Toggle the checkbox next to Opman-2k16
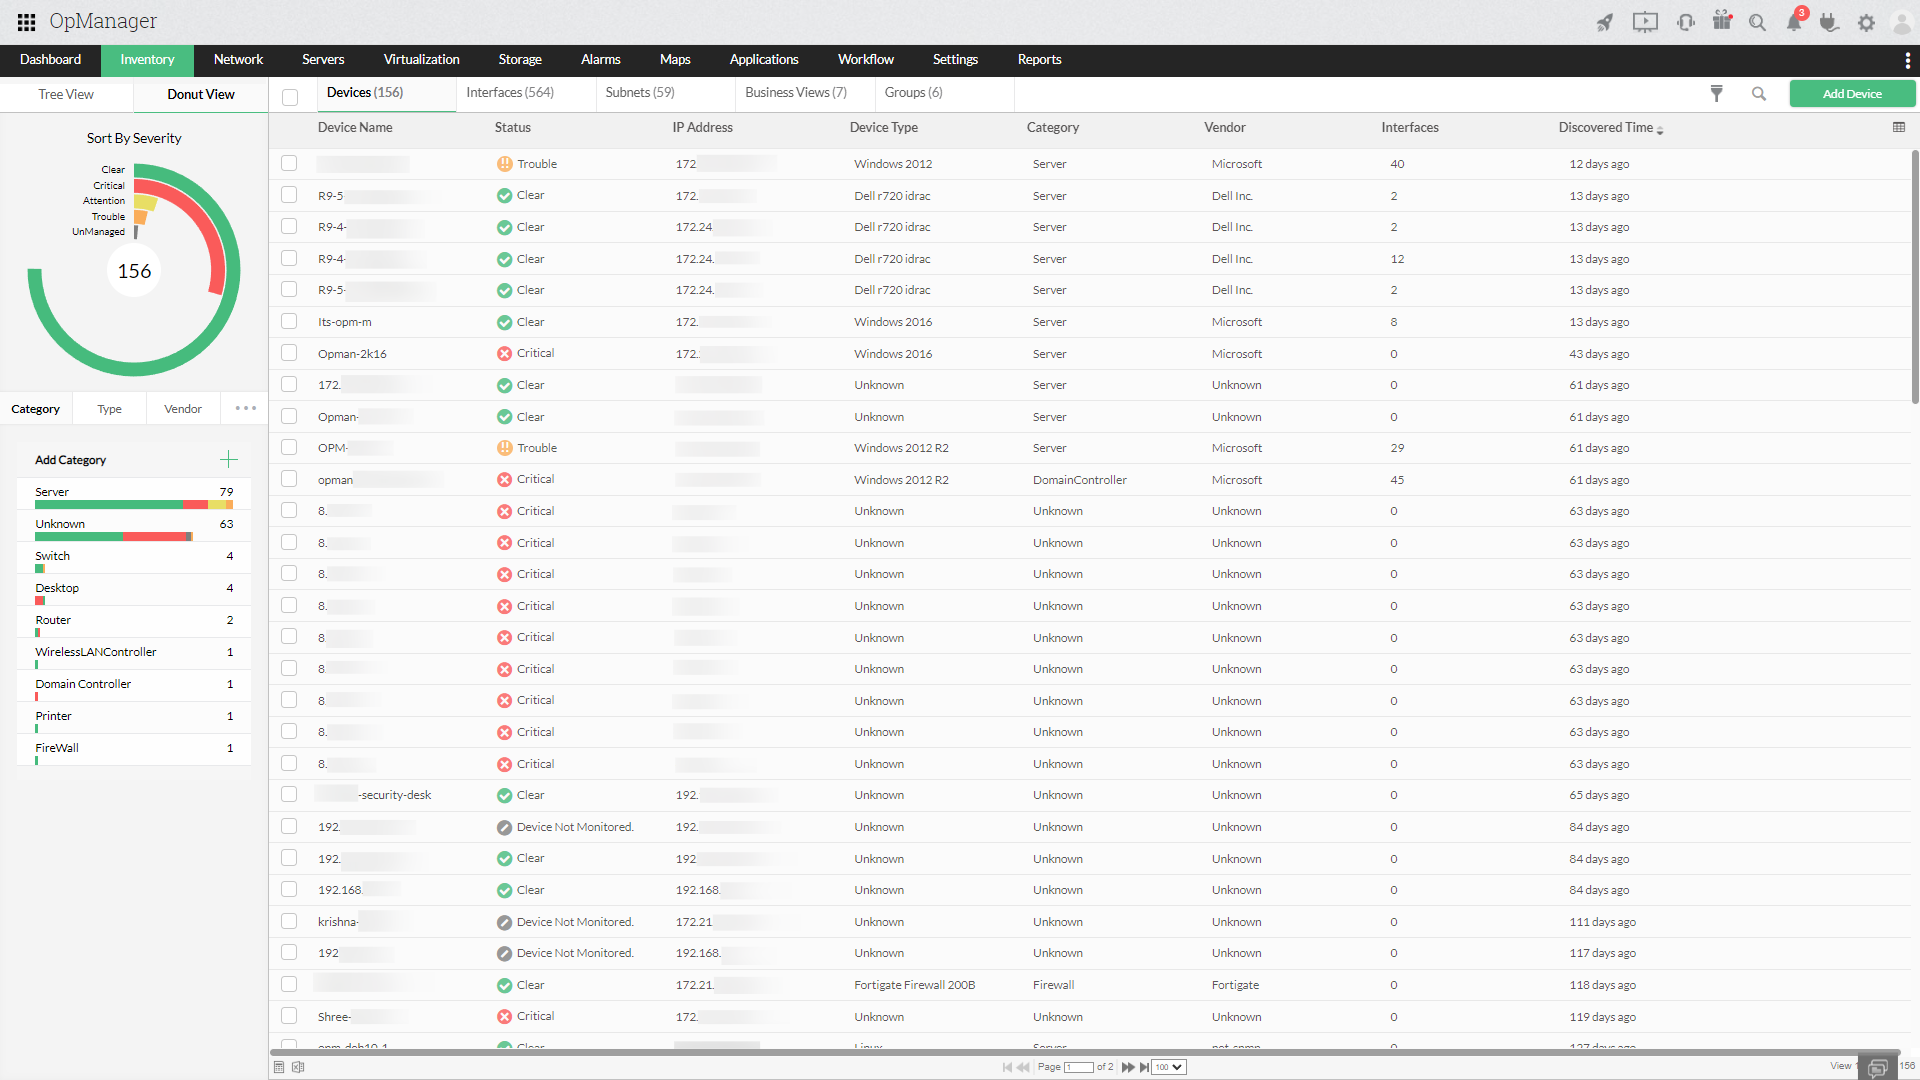 point(291,353)
